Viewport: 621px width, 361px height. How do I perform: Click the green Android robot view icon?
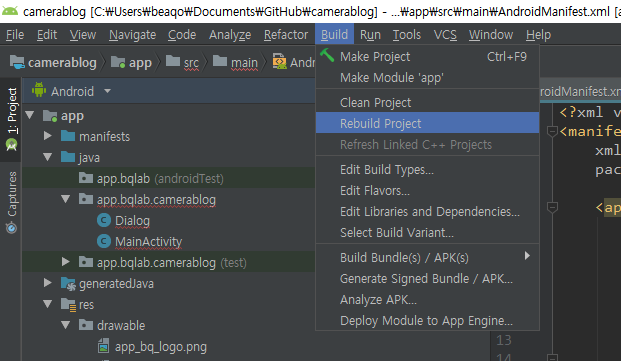pyautogui.click(x=39, y=90)
